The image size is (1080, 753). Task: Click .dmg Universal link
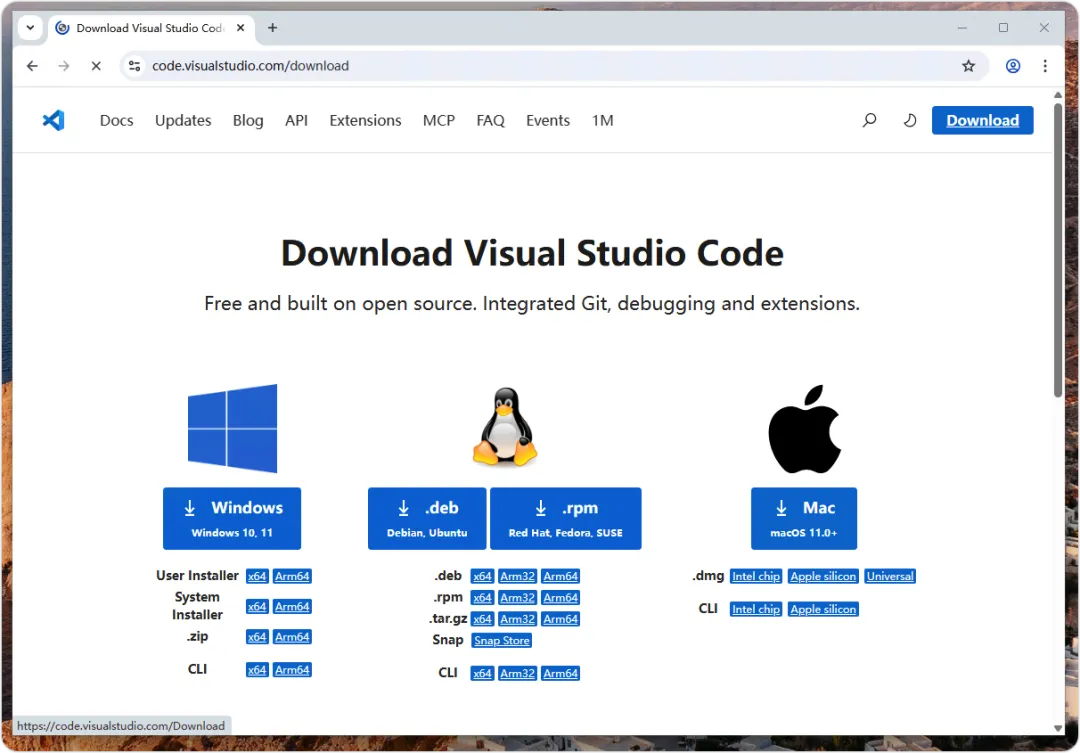coord(890,577)
